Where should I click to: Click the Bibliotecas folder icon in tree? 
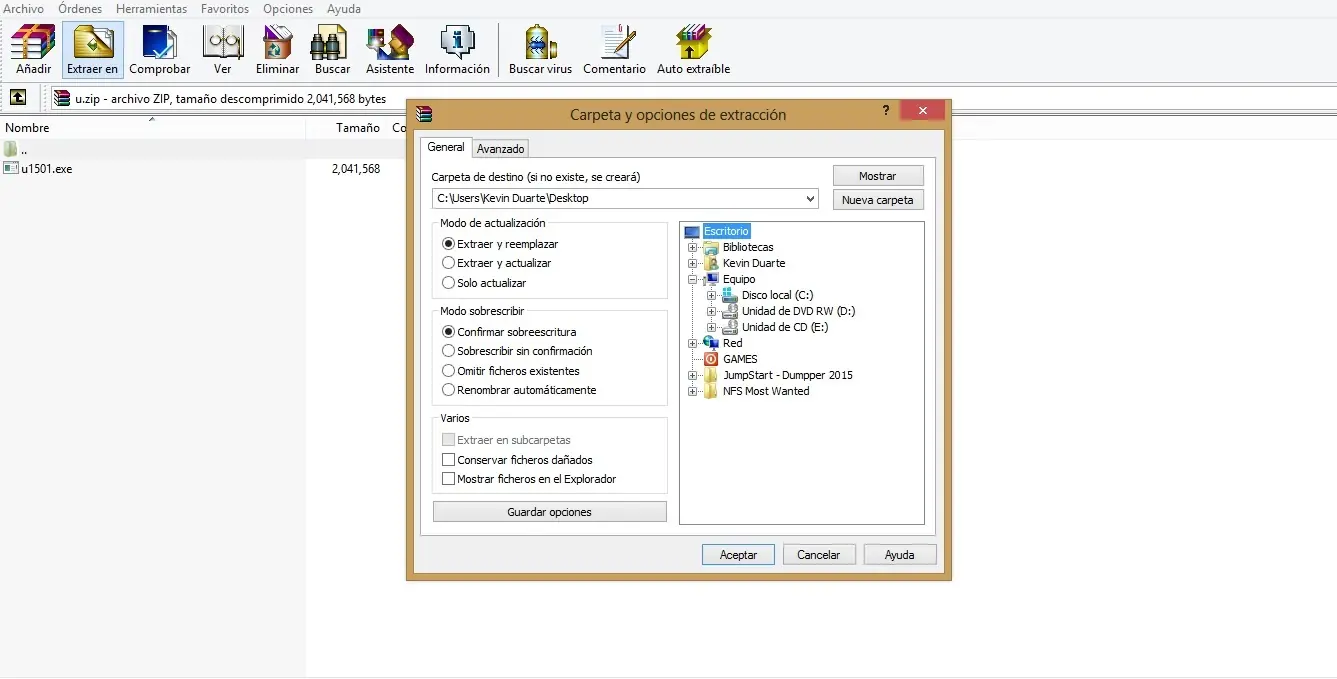coord(711,248)
